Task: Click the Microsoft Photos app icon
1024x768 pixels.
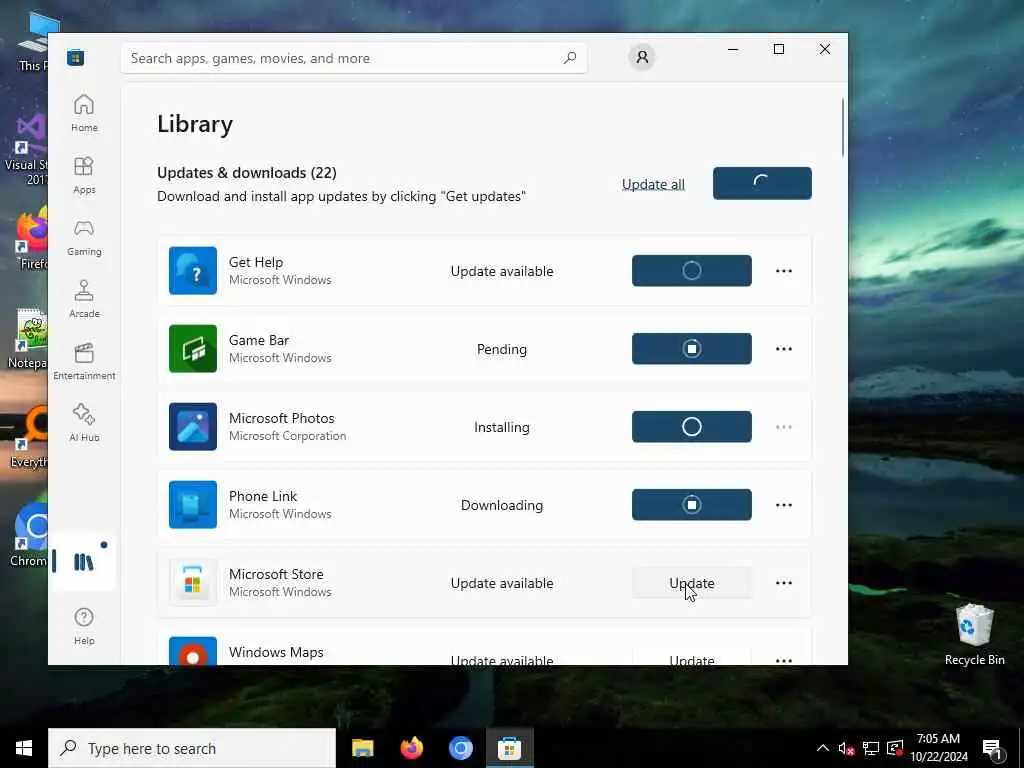Action: pyautogui.click(x=193, y=426)
